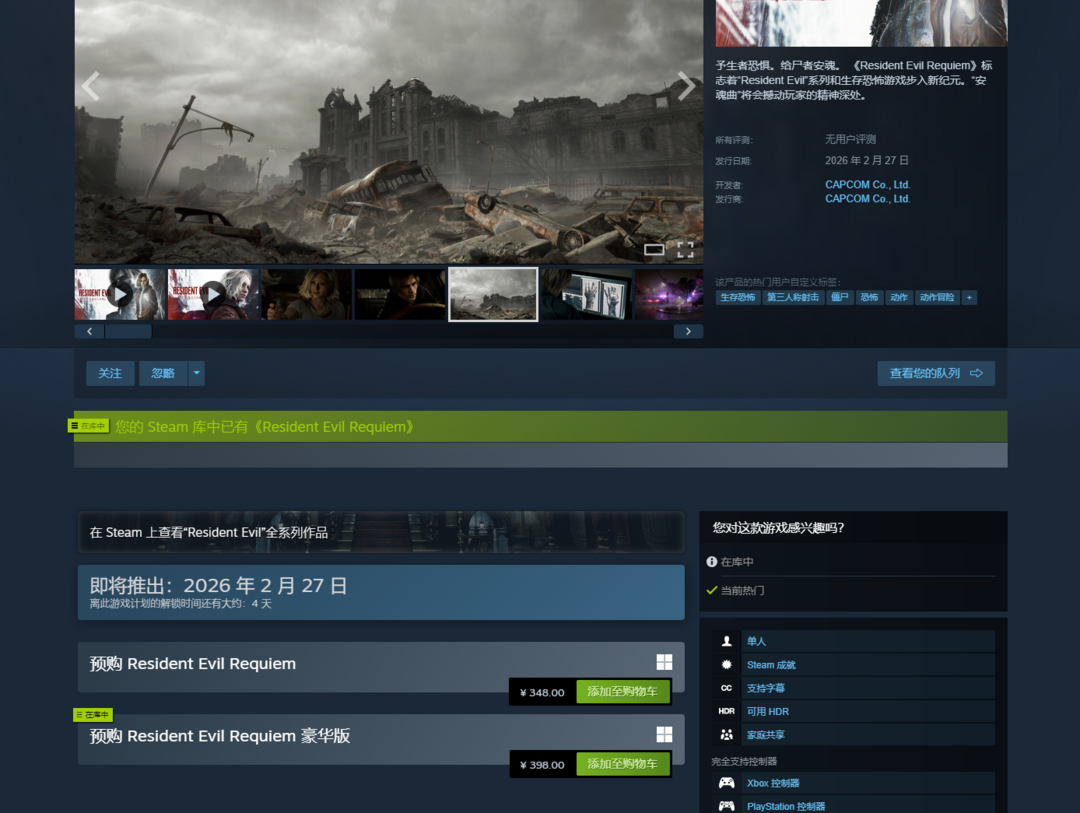
Task: Toggle the 忽略 ignore button
Action: click(163, 373)
